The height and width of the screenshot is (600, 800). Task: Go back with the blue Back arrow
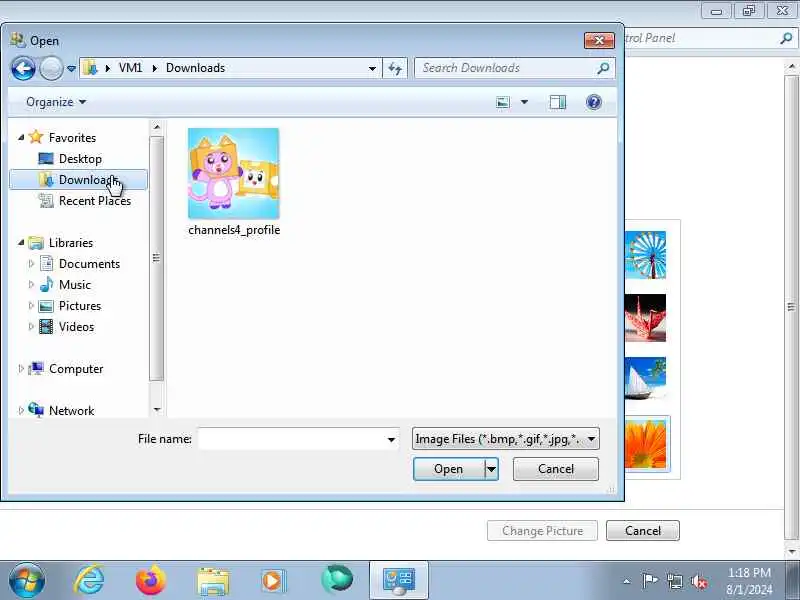tap(23, 68)
